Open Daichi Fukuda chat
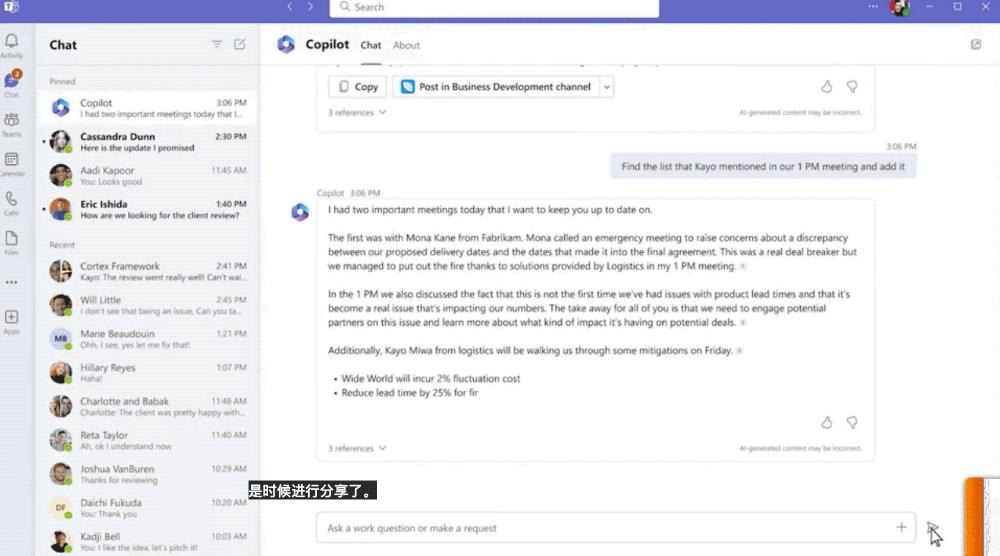This screenshot has width=1000, height=556. click(147, 508)
